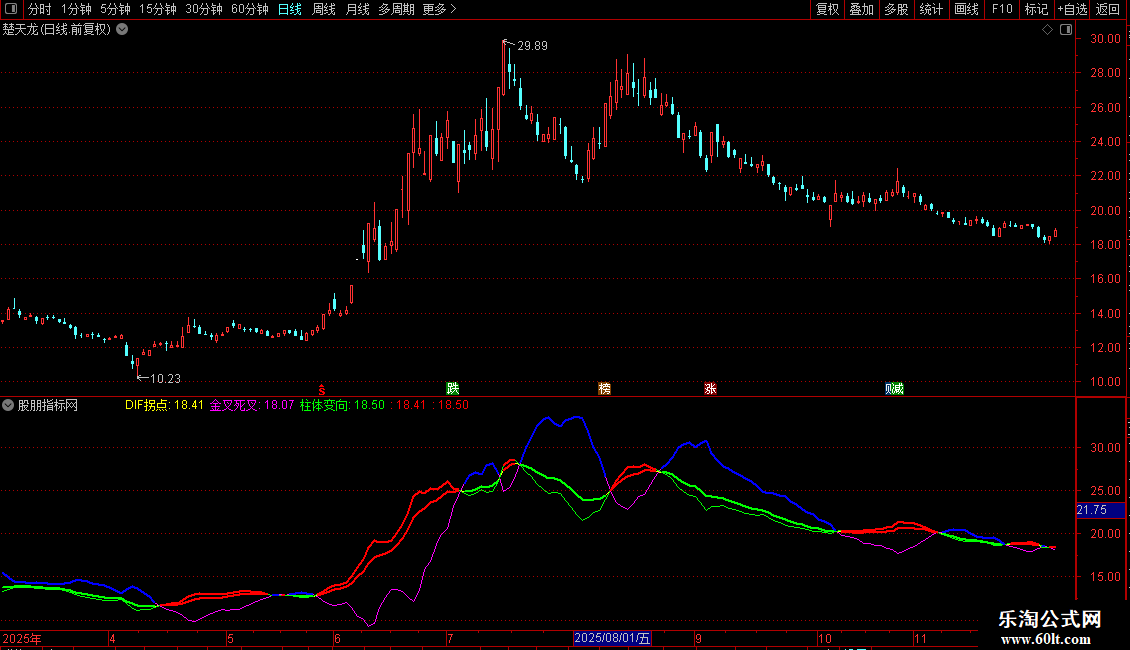Click the red 涨 event marker
1130x650 pixels.
click(x=710, y=389)
